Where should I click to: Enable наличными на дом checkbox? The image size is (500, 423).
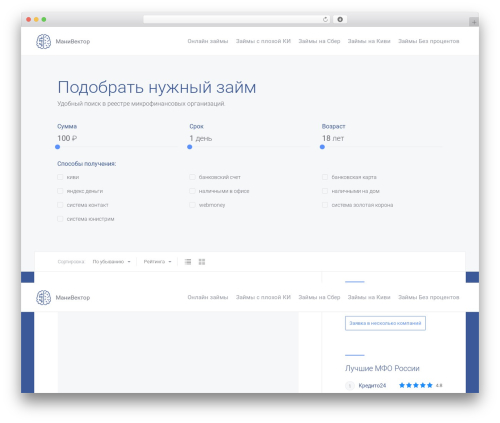coord(325,191)
